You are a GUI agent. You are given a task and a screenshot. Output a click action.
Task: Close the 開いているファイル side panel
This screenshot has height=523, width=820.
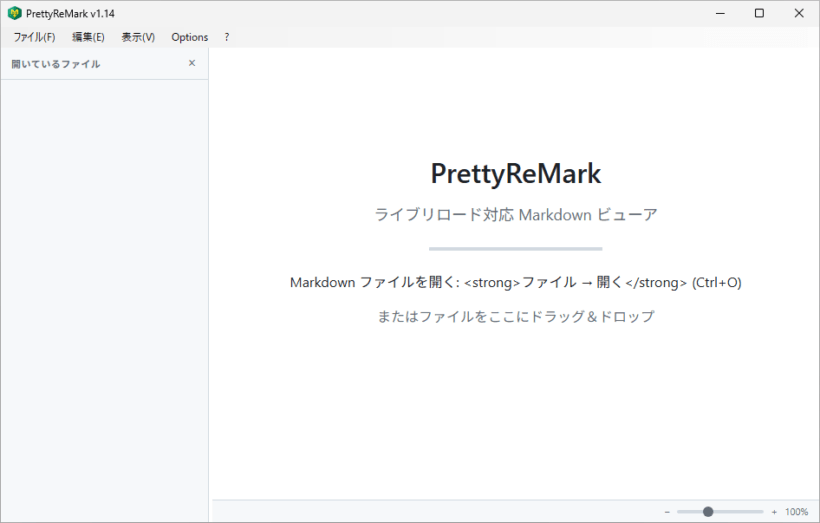[192, 63]
